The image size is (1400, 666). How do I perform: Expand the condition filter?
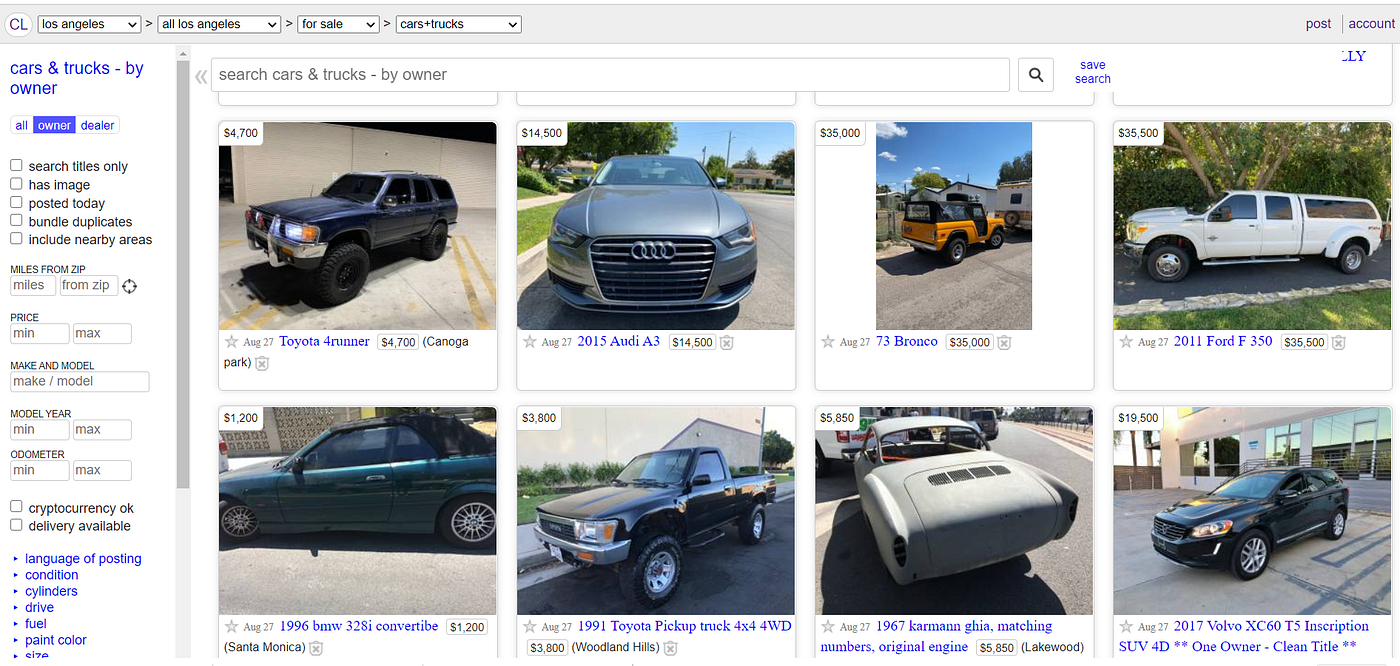pos(52,575)
